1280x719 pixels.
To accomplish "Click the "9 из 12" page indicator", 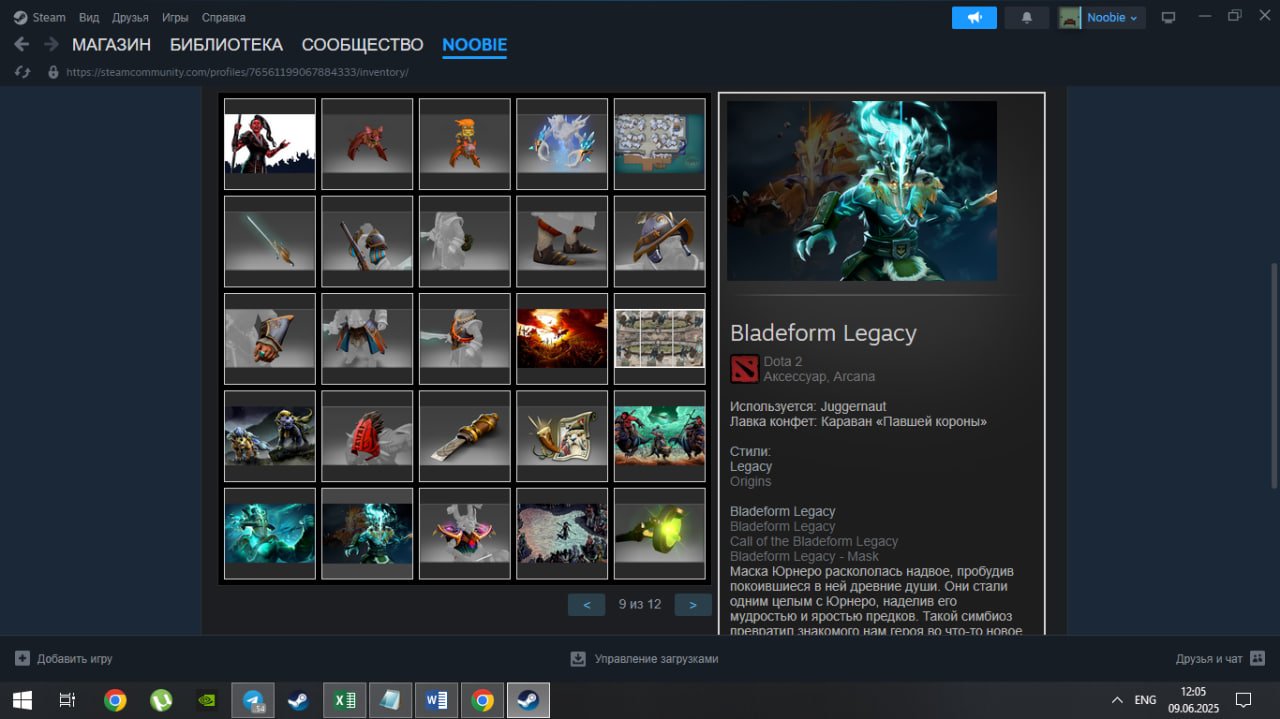I will [x=640, y=604].
